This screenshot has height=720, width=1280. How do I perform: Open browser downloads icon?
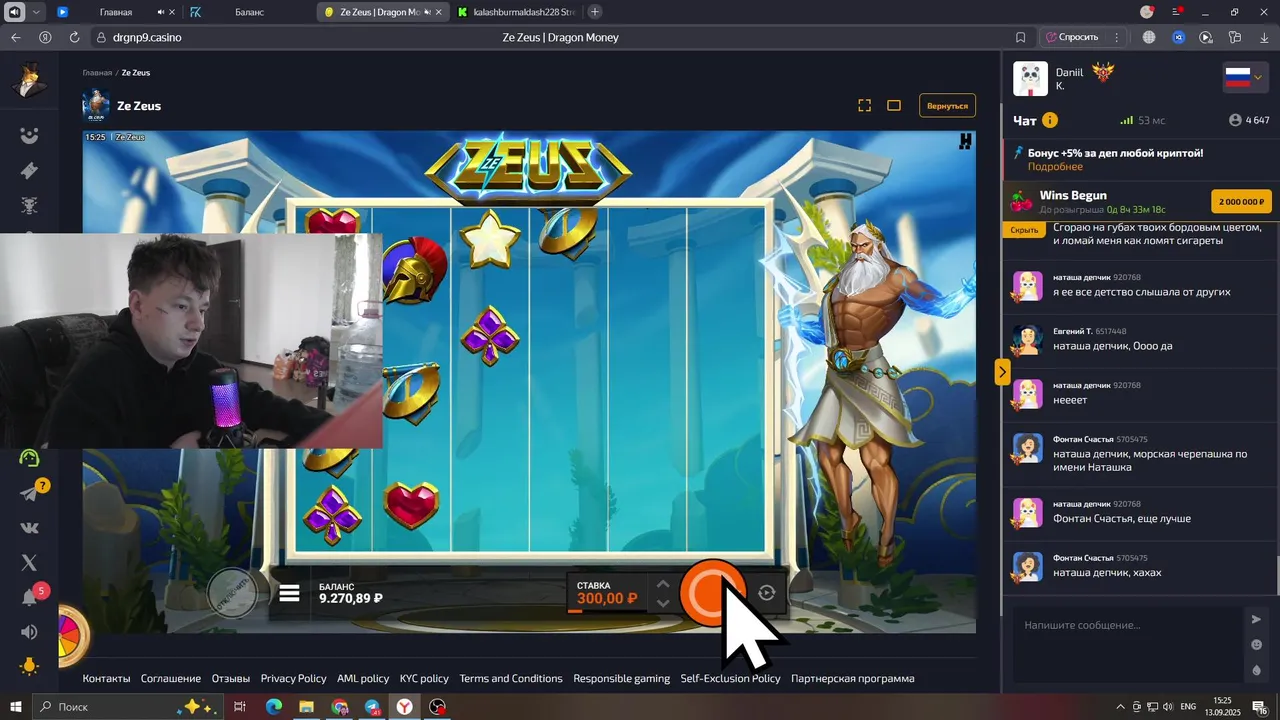1264,37
